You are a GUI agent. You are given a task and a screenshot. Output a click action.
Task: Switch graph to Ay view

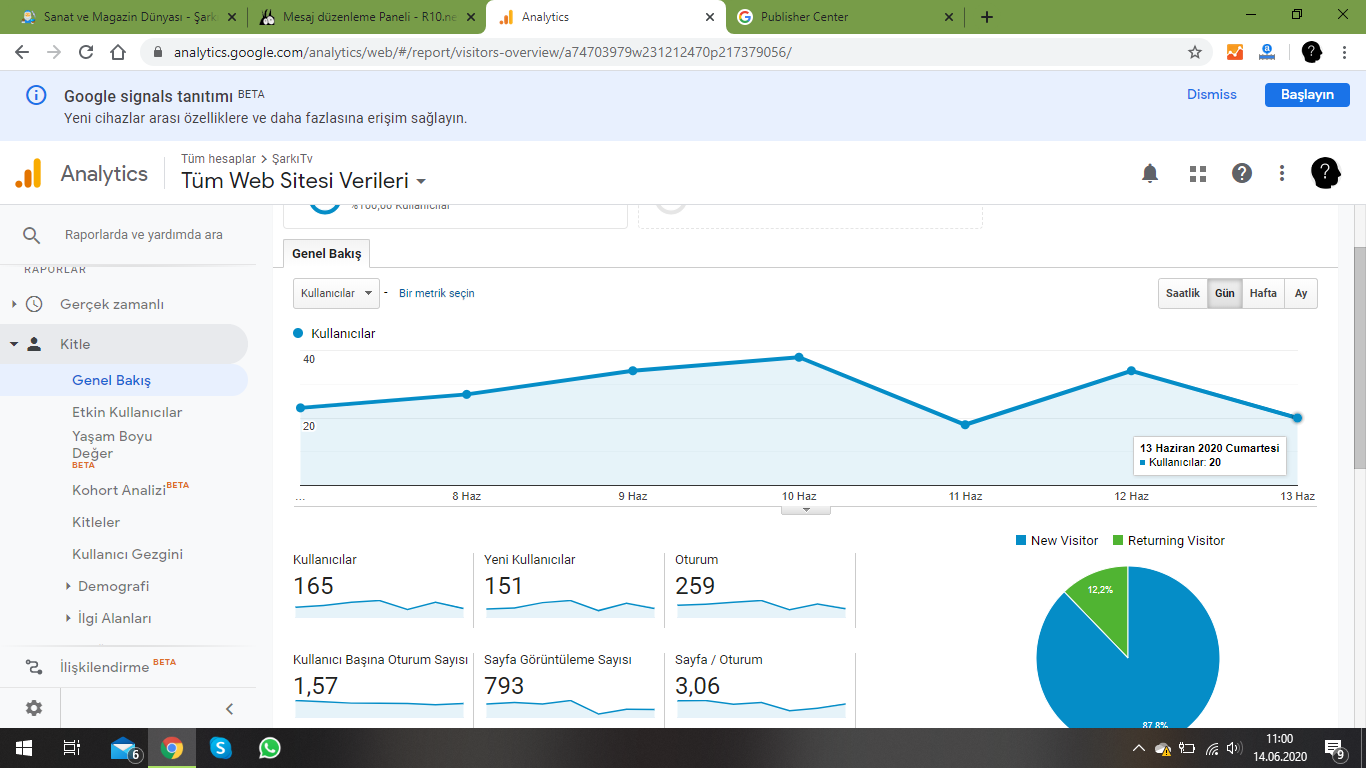(x=1301, y=293)
